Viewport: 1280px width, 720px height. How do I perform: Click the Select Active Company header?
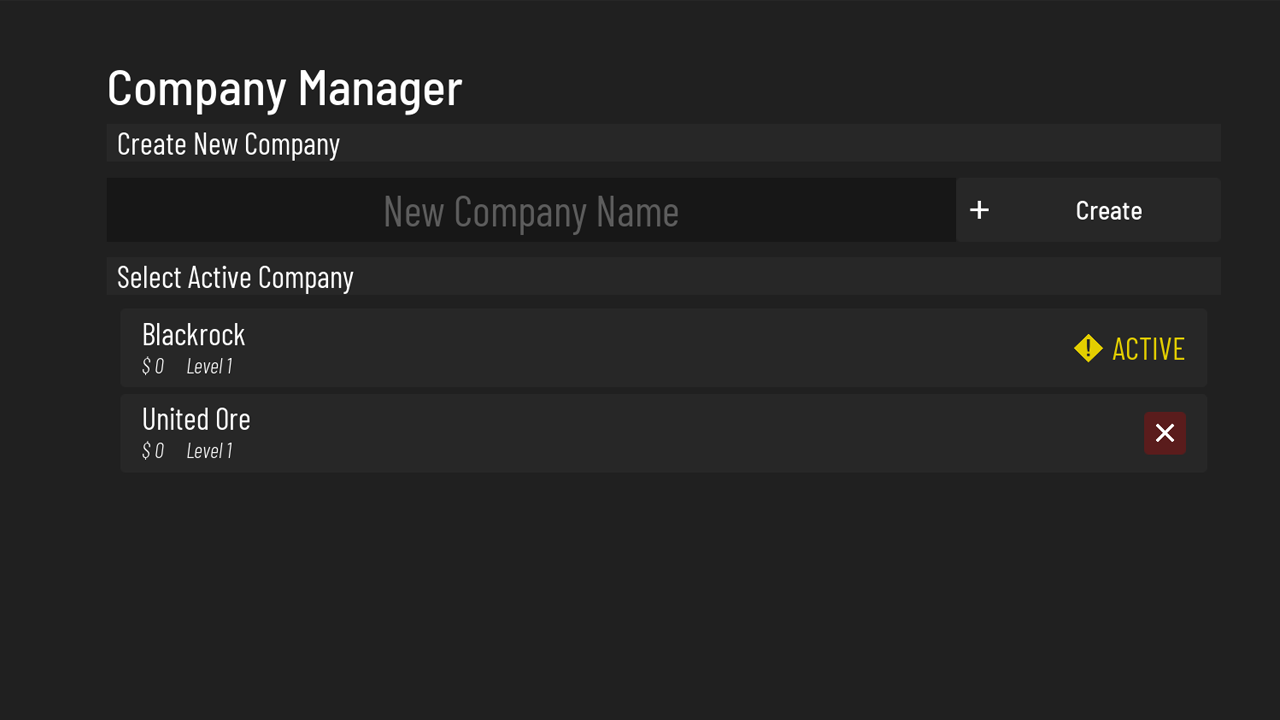235,277
